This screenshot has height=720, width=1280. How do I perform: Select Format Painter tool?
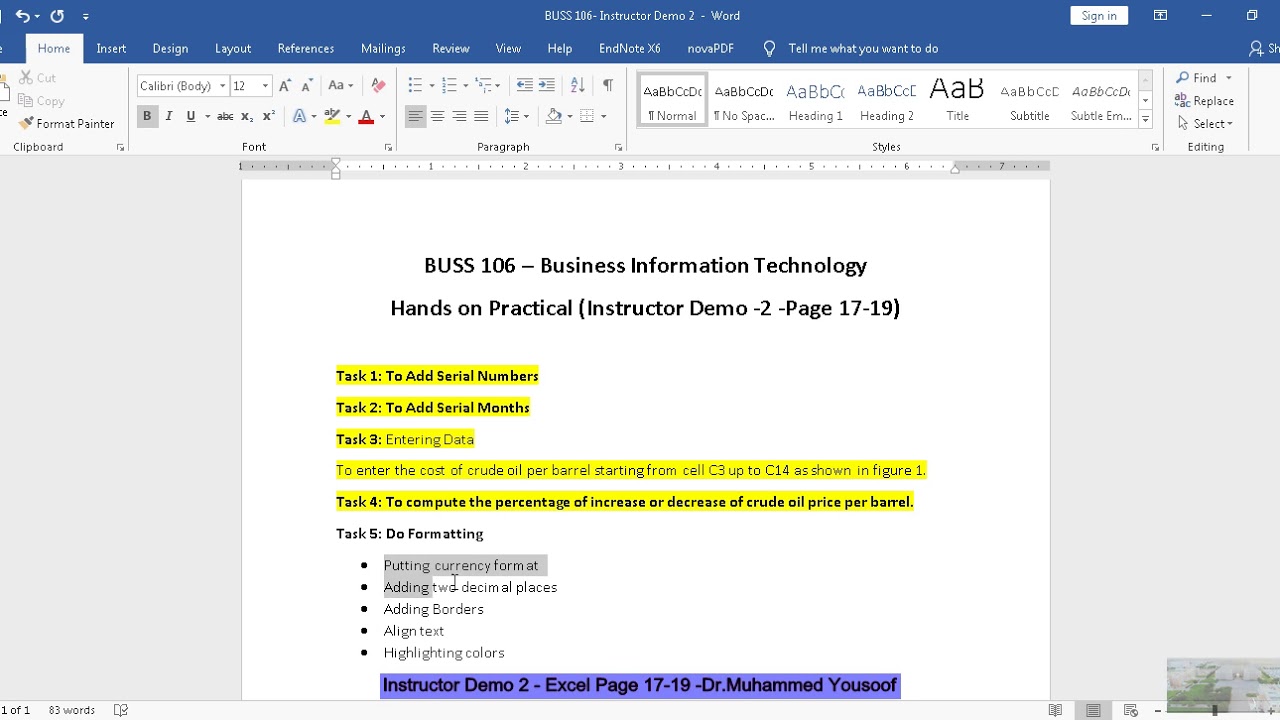[x=67, y=124]
